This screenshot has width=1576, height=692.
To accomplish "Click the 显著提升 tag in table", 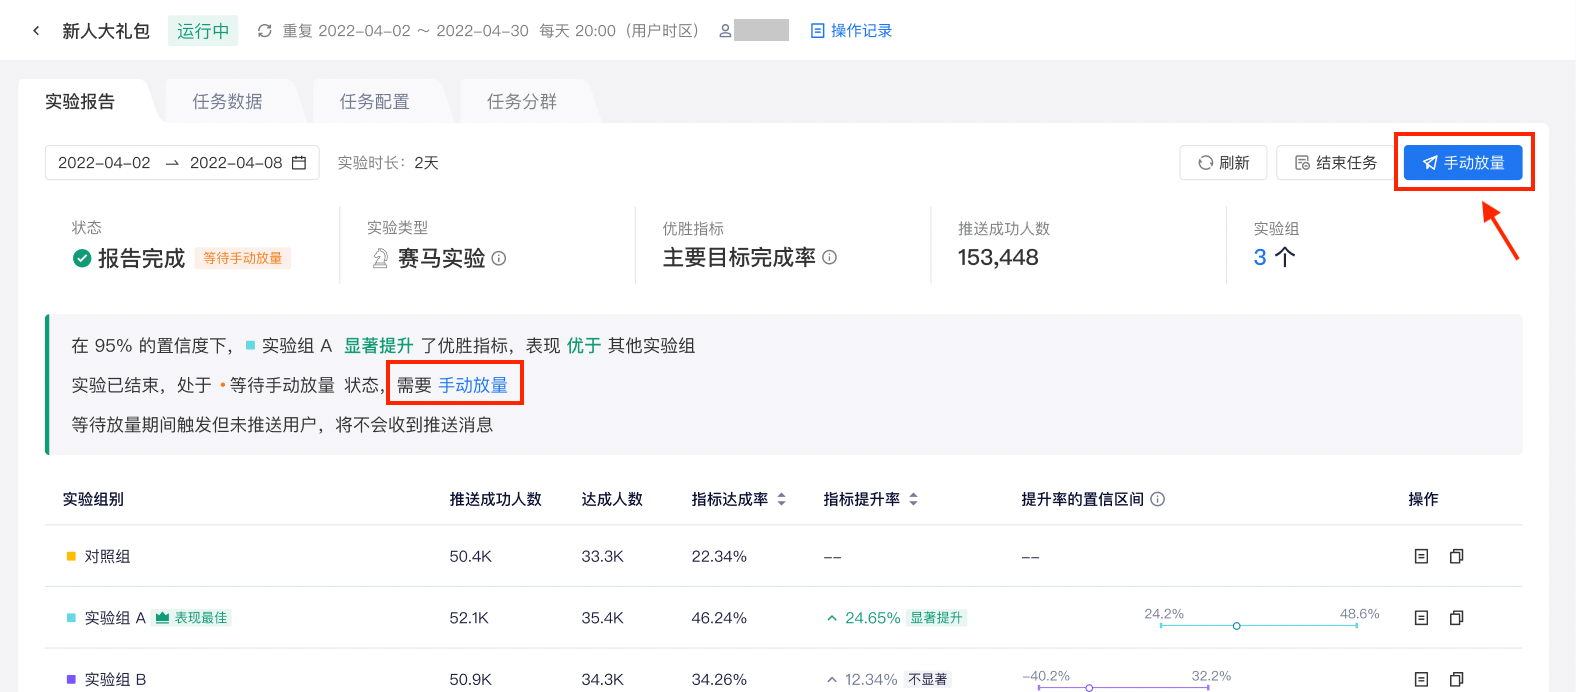I will click(x=936, y=618).
